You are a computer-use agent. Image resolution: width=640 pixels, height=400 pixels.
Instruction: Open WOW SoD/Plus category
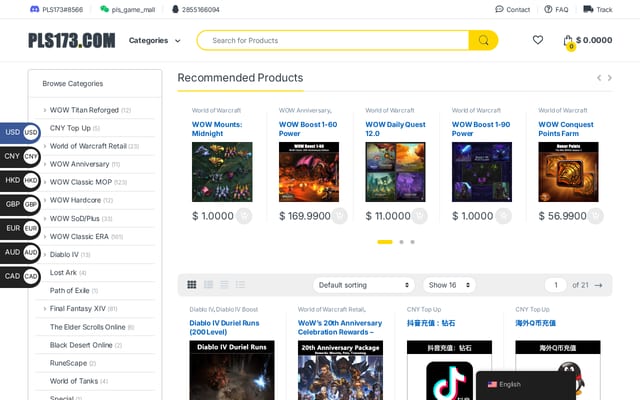click(74, 218)
